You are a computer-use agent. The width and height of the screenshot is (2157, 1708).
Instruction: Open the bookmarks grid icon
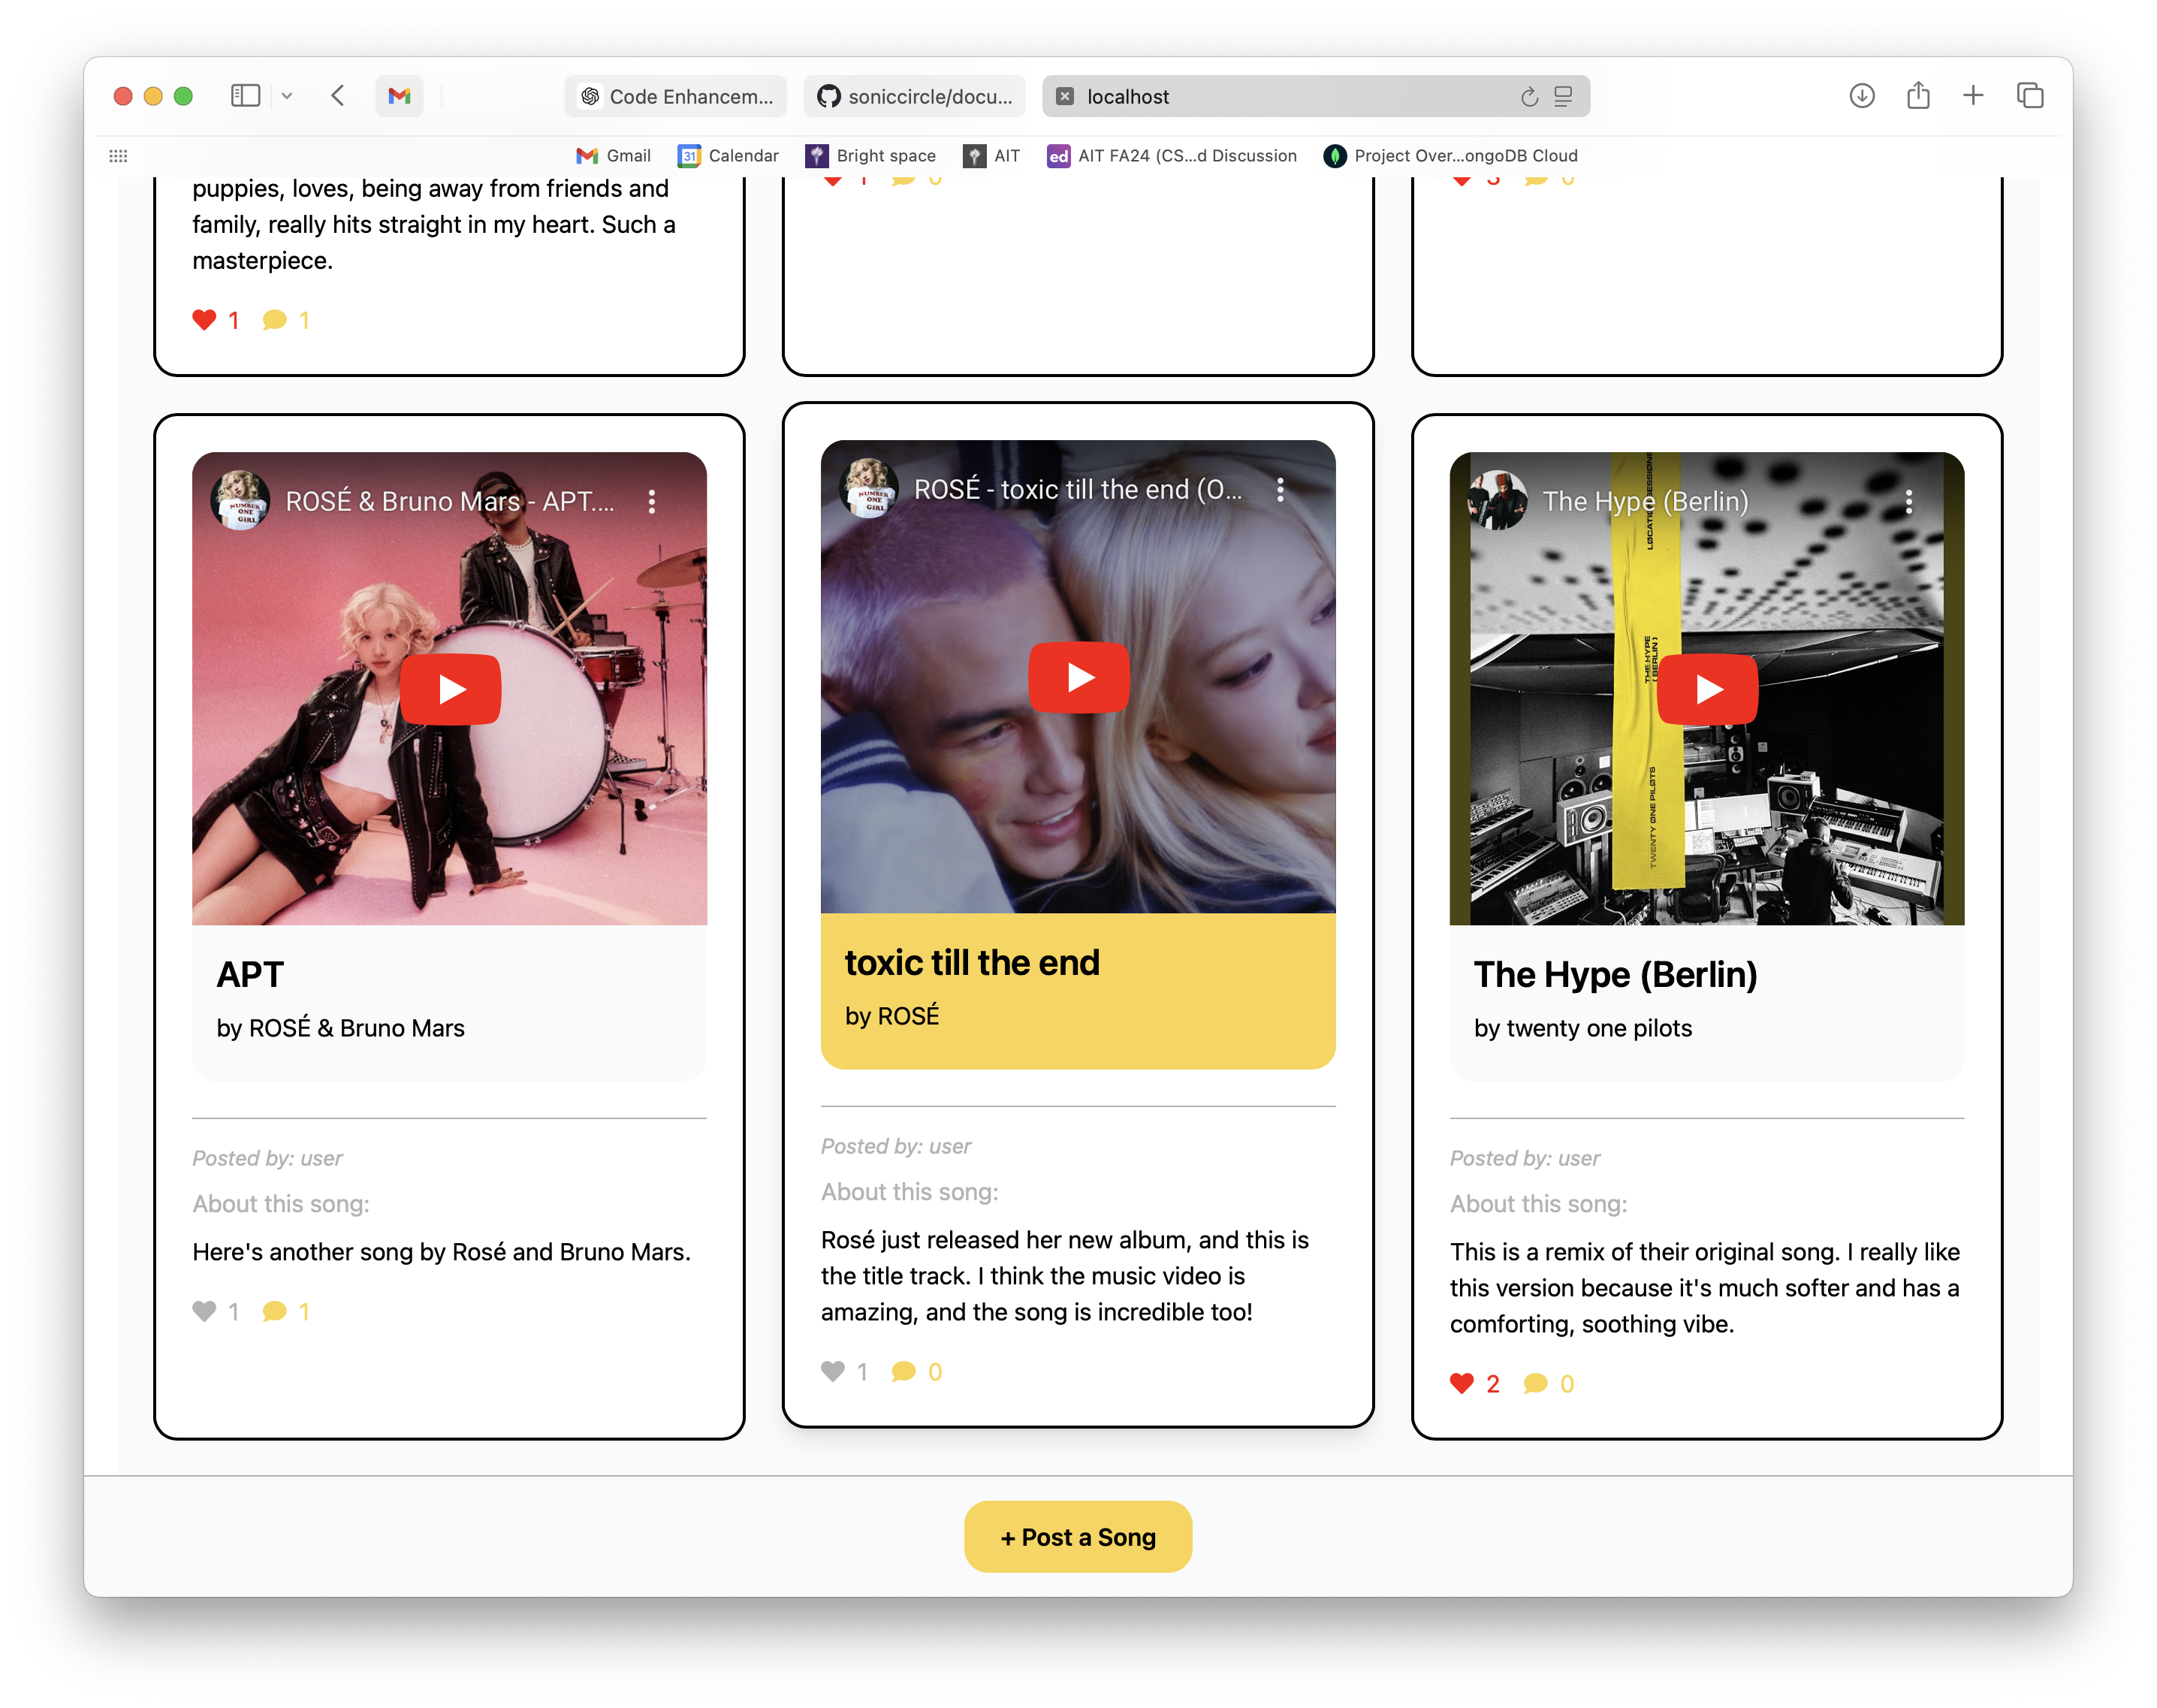(118, 155)
